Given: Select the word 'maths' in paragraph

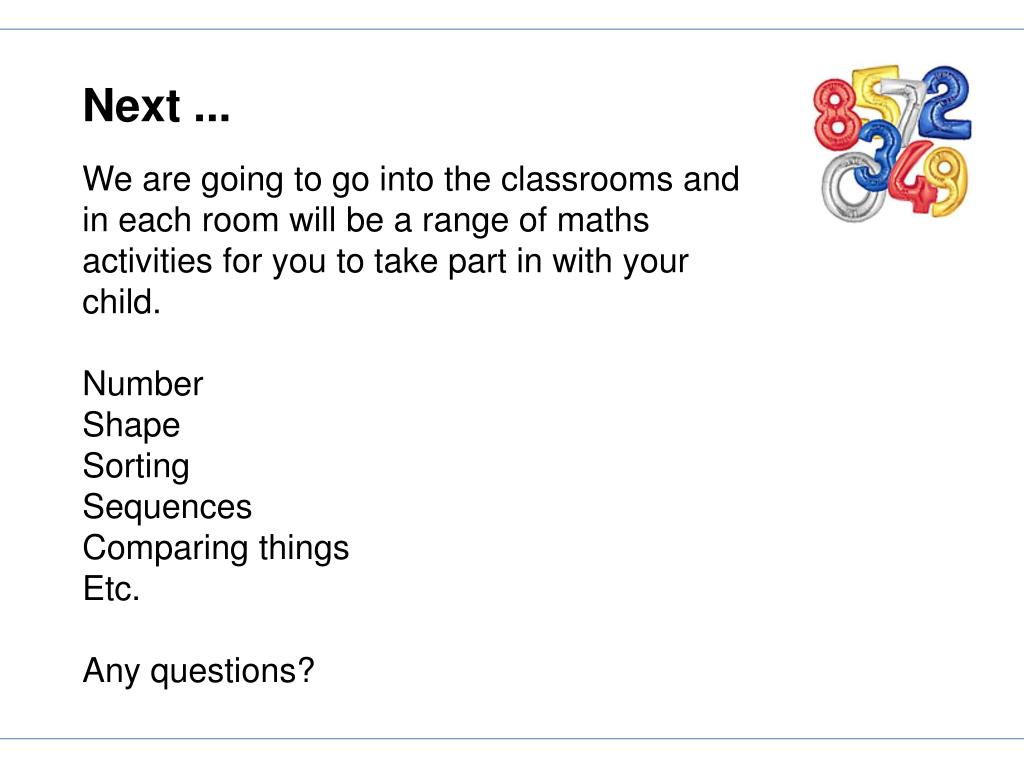Looking at the screenshot, I should pos(602,220).
